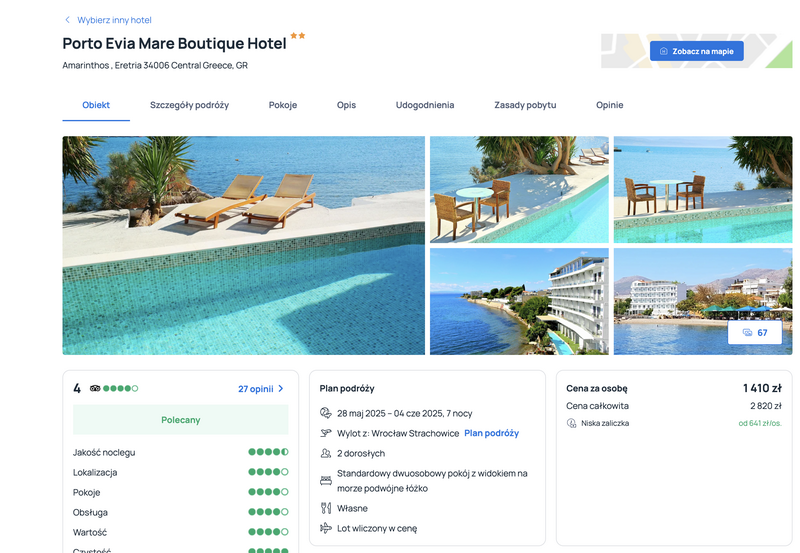Click the overall score number 4
This screenshot has height=553, width=800.
click(x=77, y=388)
